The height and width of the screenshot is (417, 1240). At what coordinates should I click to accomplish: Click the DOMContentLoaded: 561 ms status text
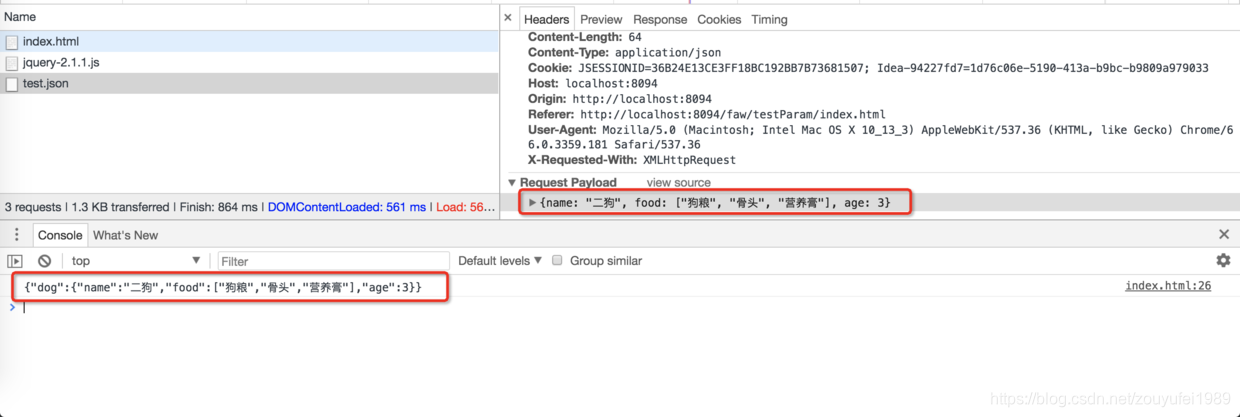(x=346, y=207)
